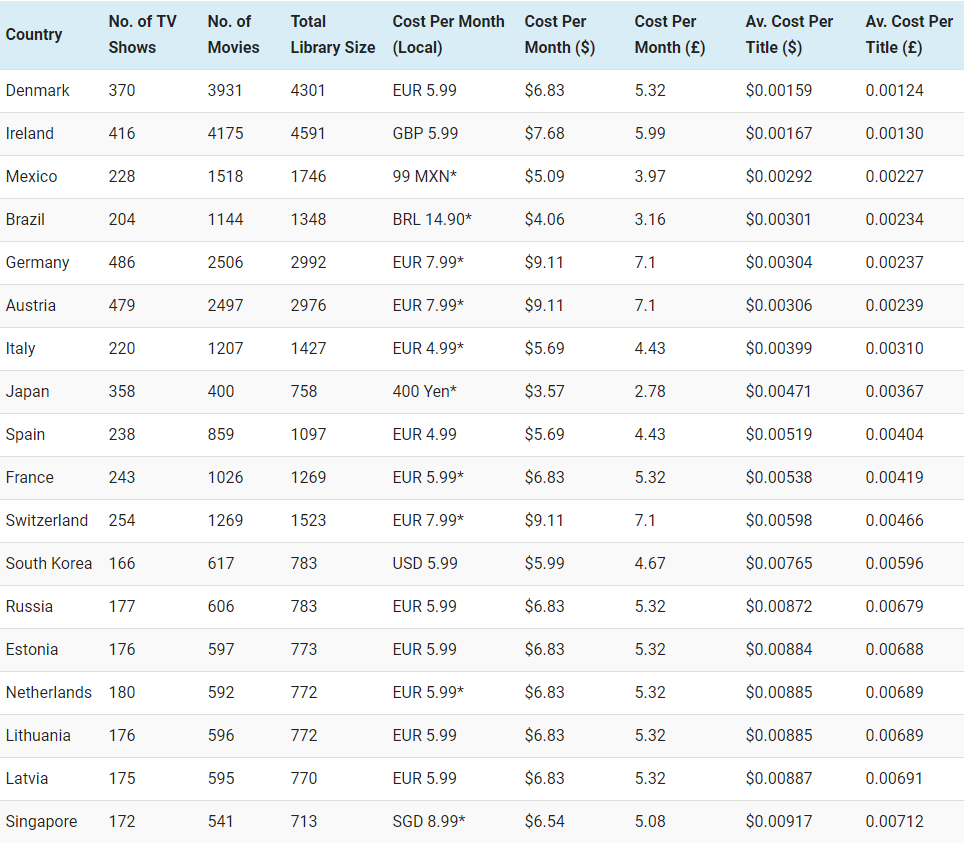Click the Ireland row name
Image resolution: width=964 pixels, height=845 pixels.
[30, 133]
